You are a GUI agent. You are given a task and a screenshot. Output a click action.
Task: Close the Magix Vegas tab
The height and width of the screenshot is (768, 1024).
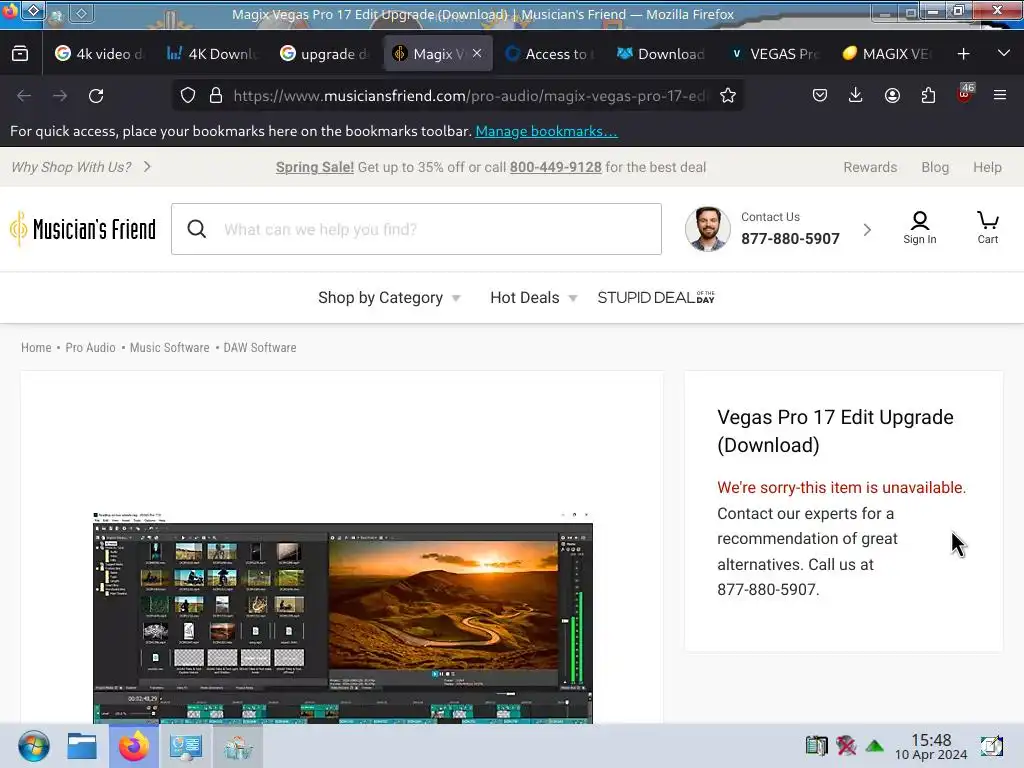[477, 54]
